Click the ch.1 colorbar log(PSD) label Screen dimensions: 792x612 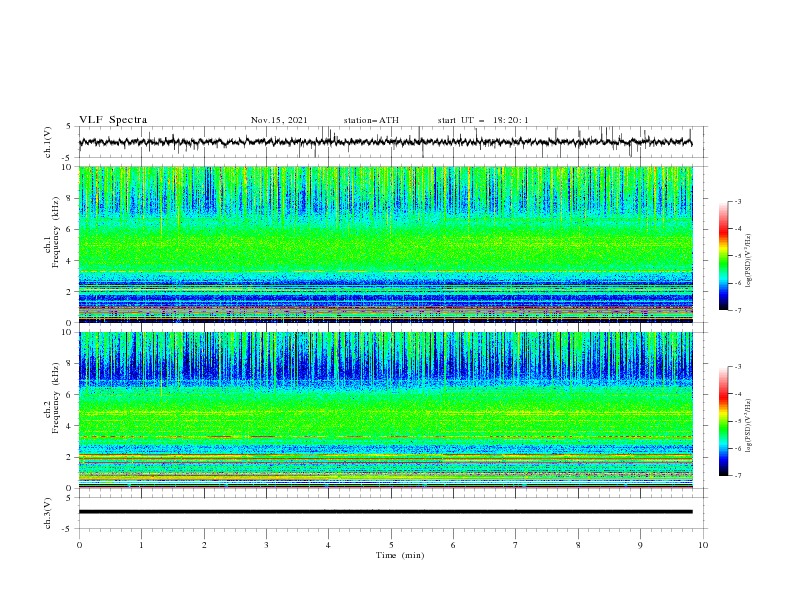coord(749,261)
